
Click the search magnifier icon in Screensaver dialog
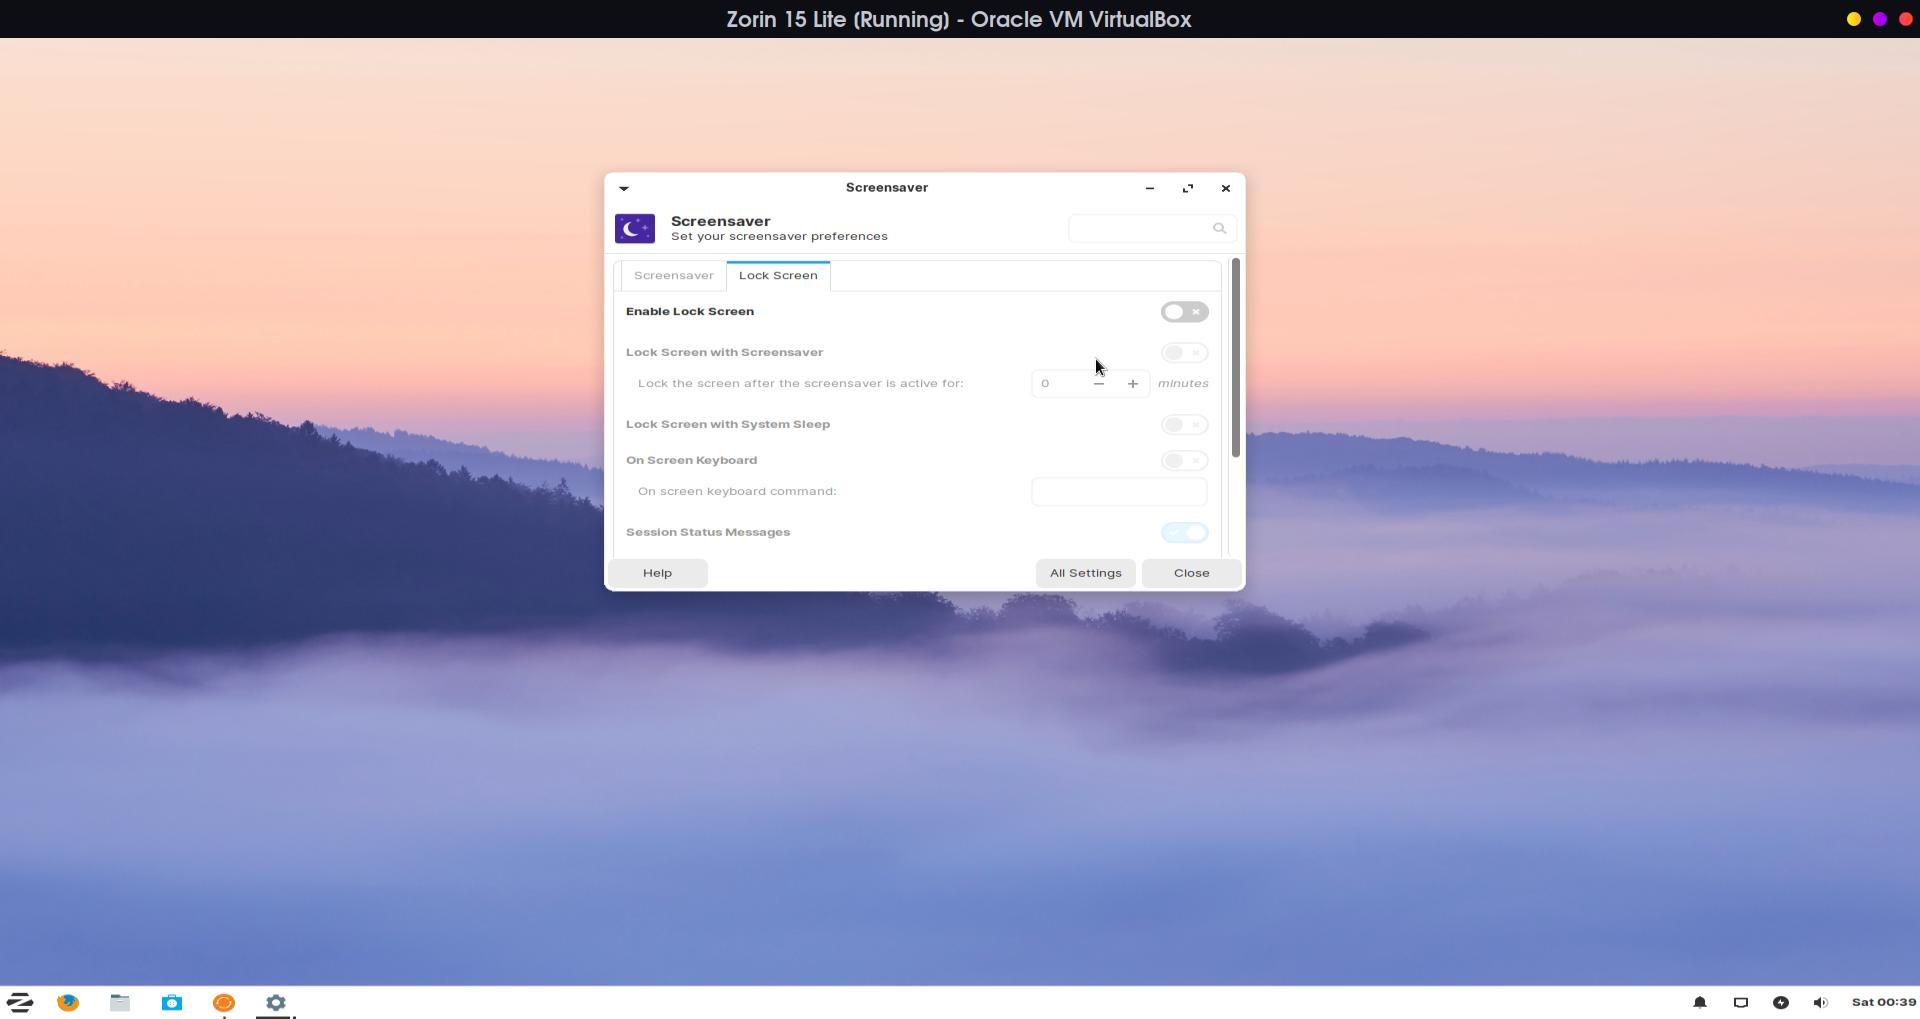[1219, 228]
